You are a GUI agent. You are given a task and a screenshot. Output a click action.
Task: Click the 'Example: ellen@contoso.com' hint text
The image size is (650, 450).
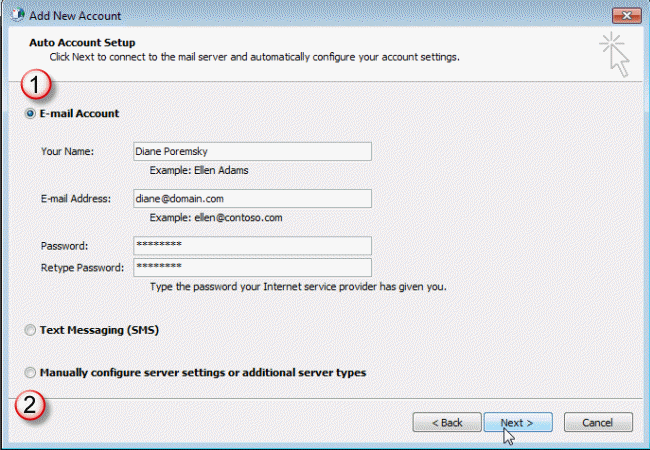(x=216, y=218)
